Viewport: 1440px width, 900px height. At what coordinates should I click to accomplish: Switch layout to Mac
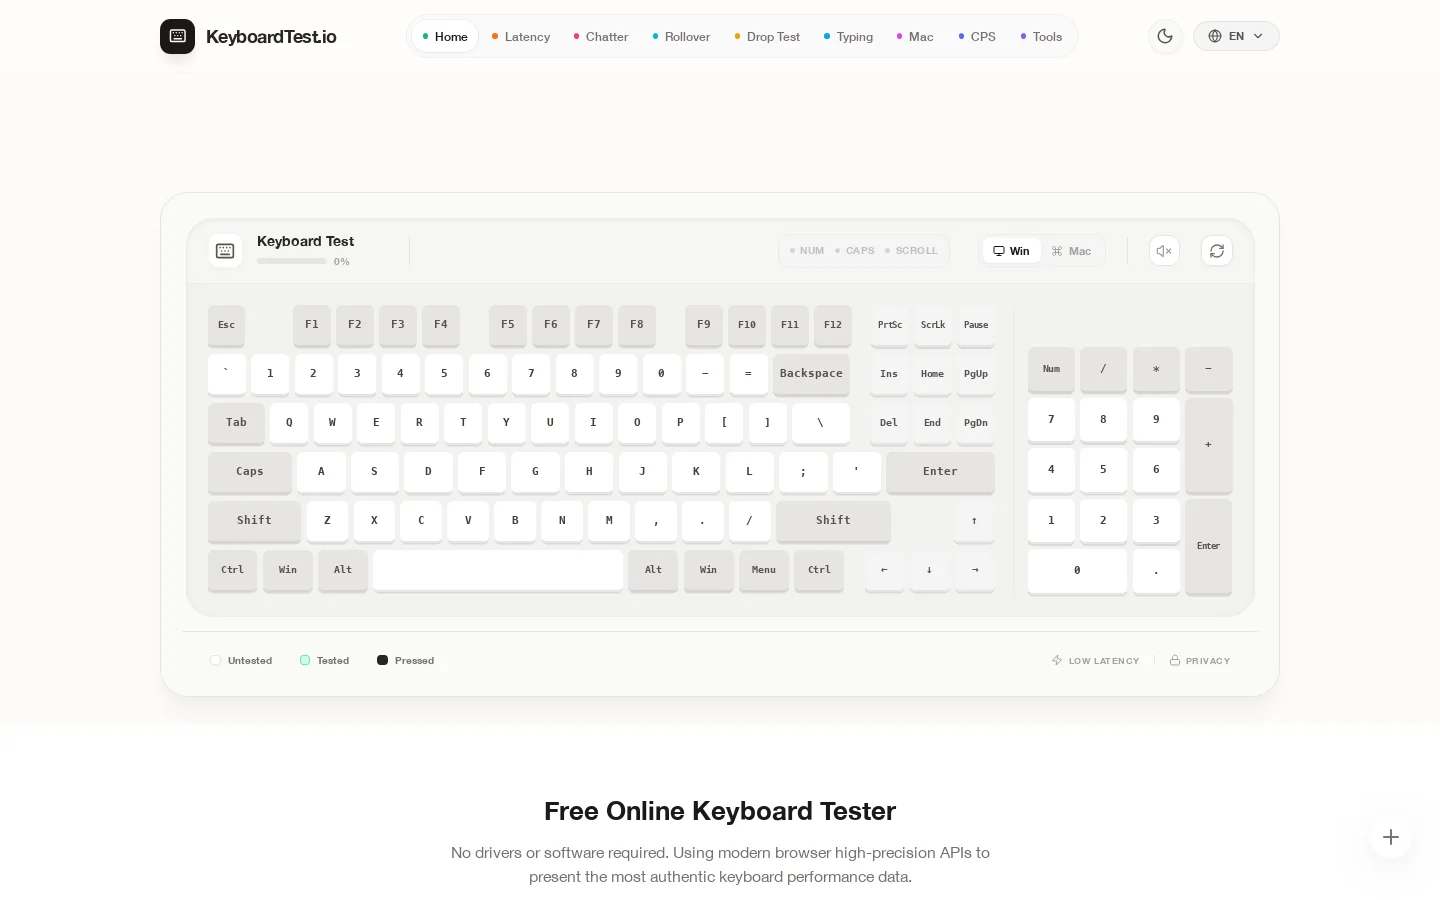[x=1071, y=251]
